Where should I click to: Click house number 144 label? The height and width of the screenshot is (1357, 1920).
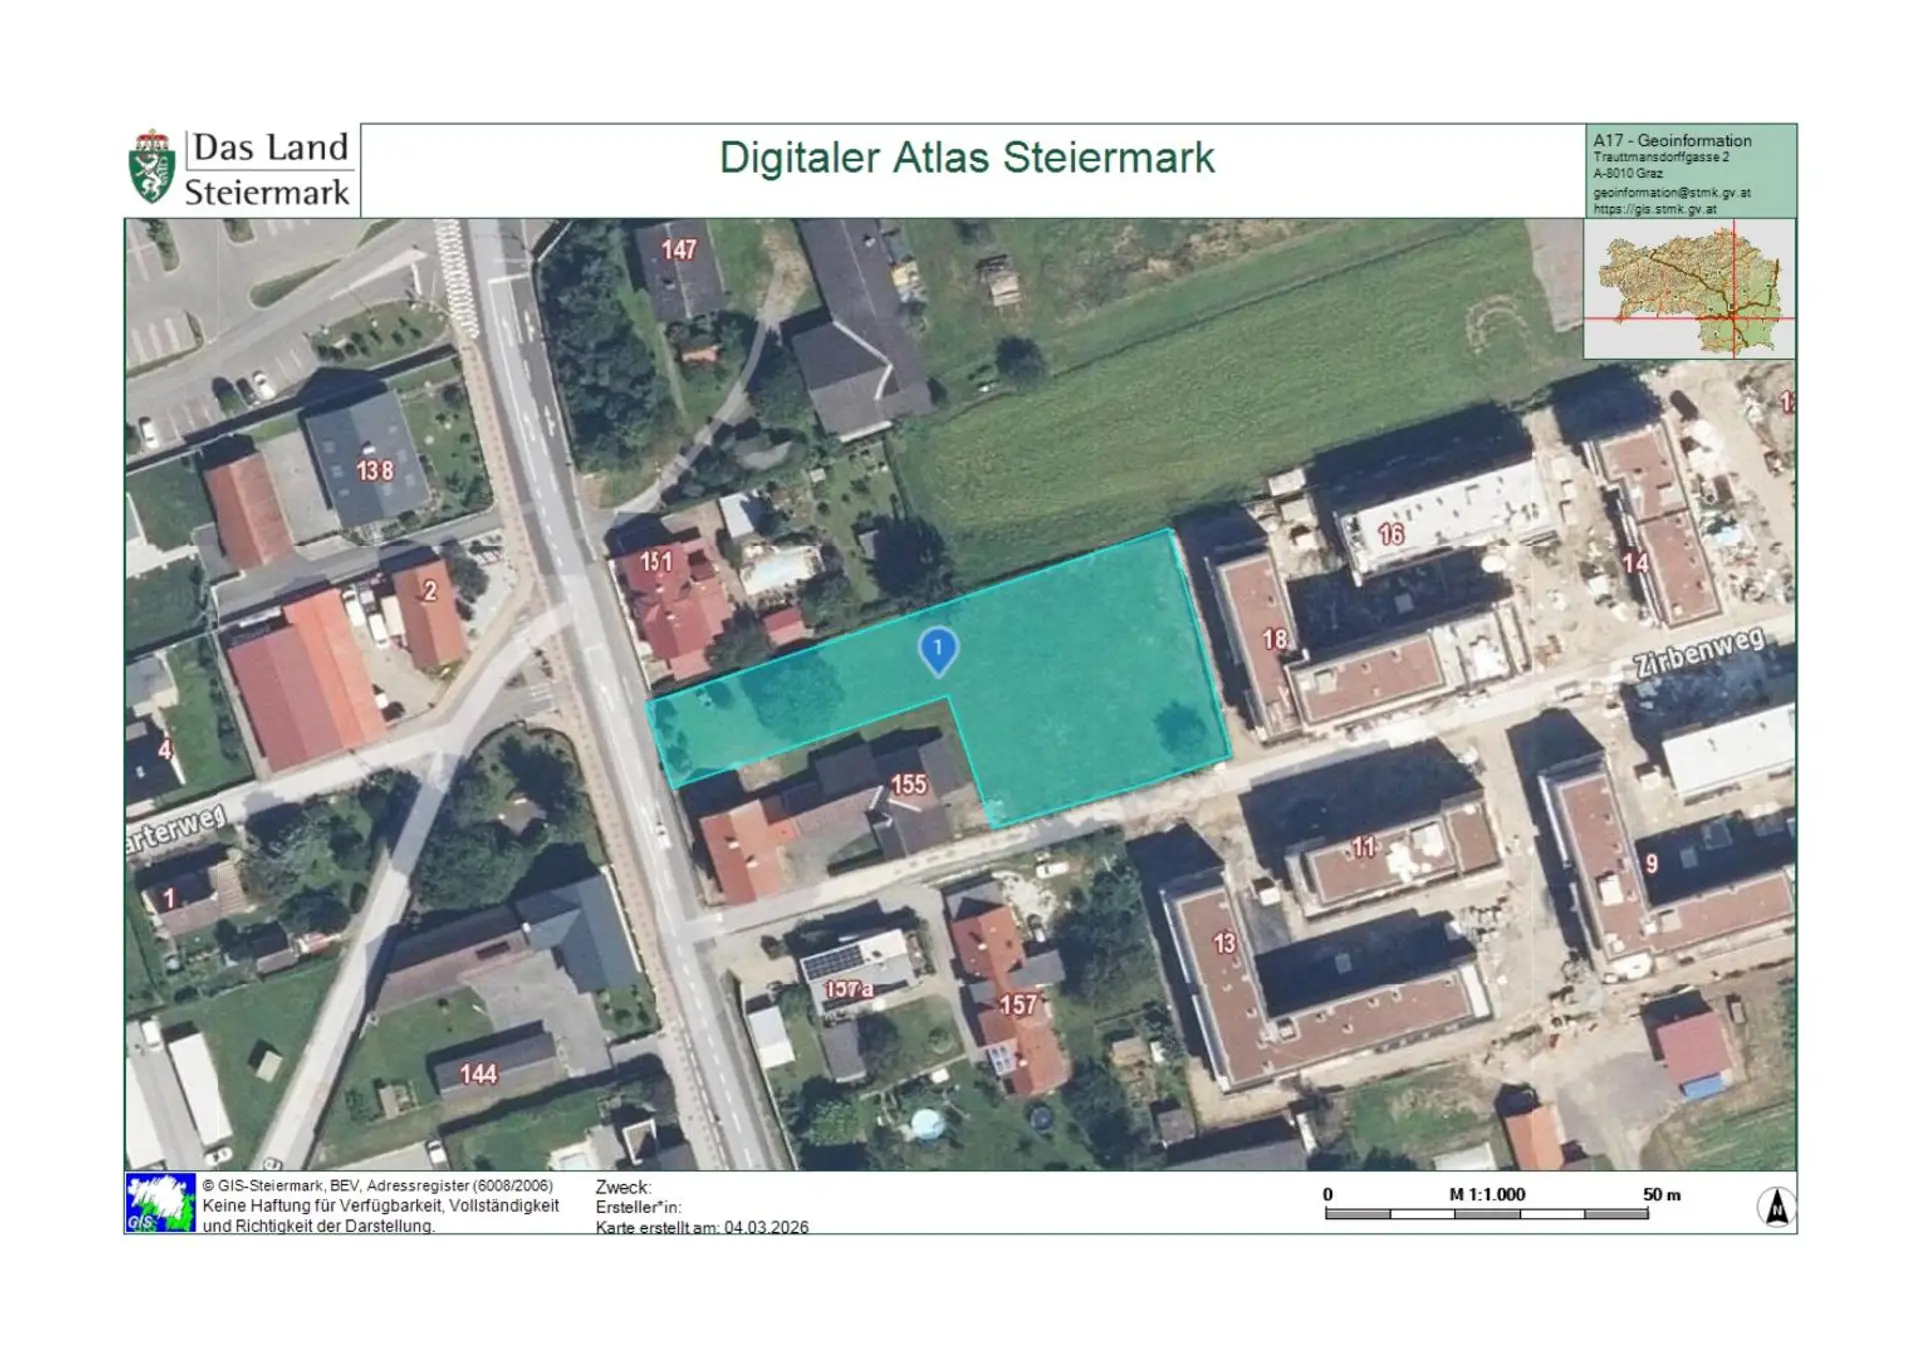478,1074
